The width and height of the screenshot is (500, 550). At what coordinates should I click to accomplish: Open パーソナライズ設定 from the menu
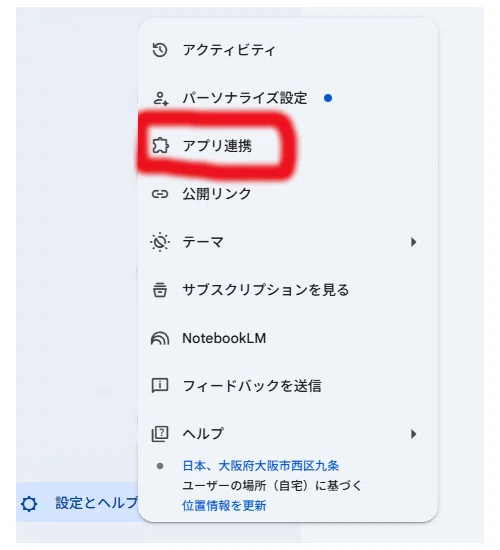pos(288,98)
